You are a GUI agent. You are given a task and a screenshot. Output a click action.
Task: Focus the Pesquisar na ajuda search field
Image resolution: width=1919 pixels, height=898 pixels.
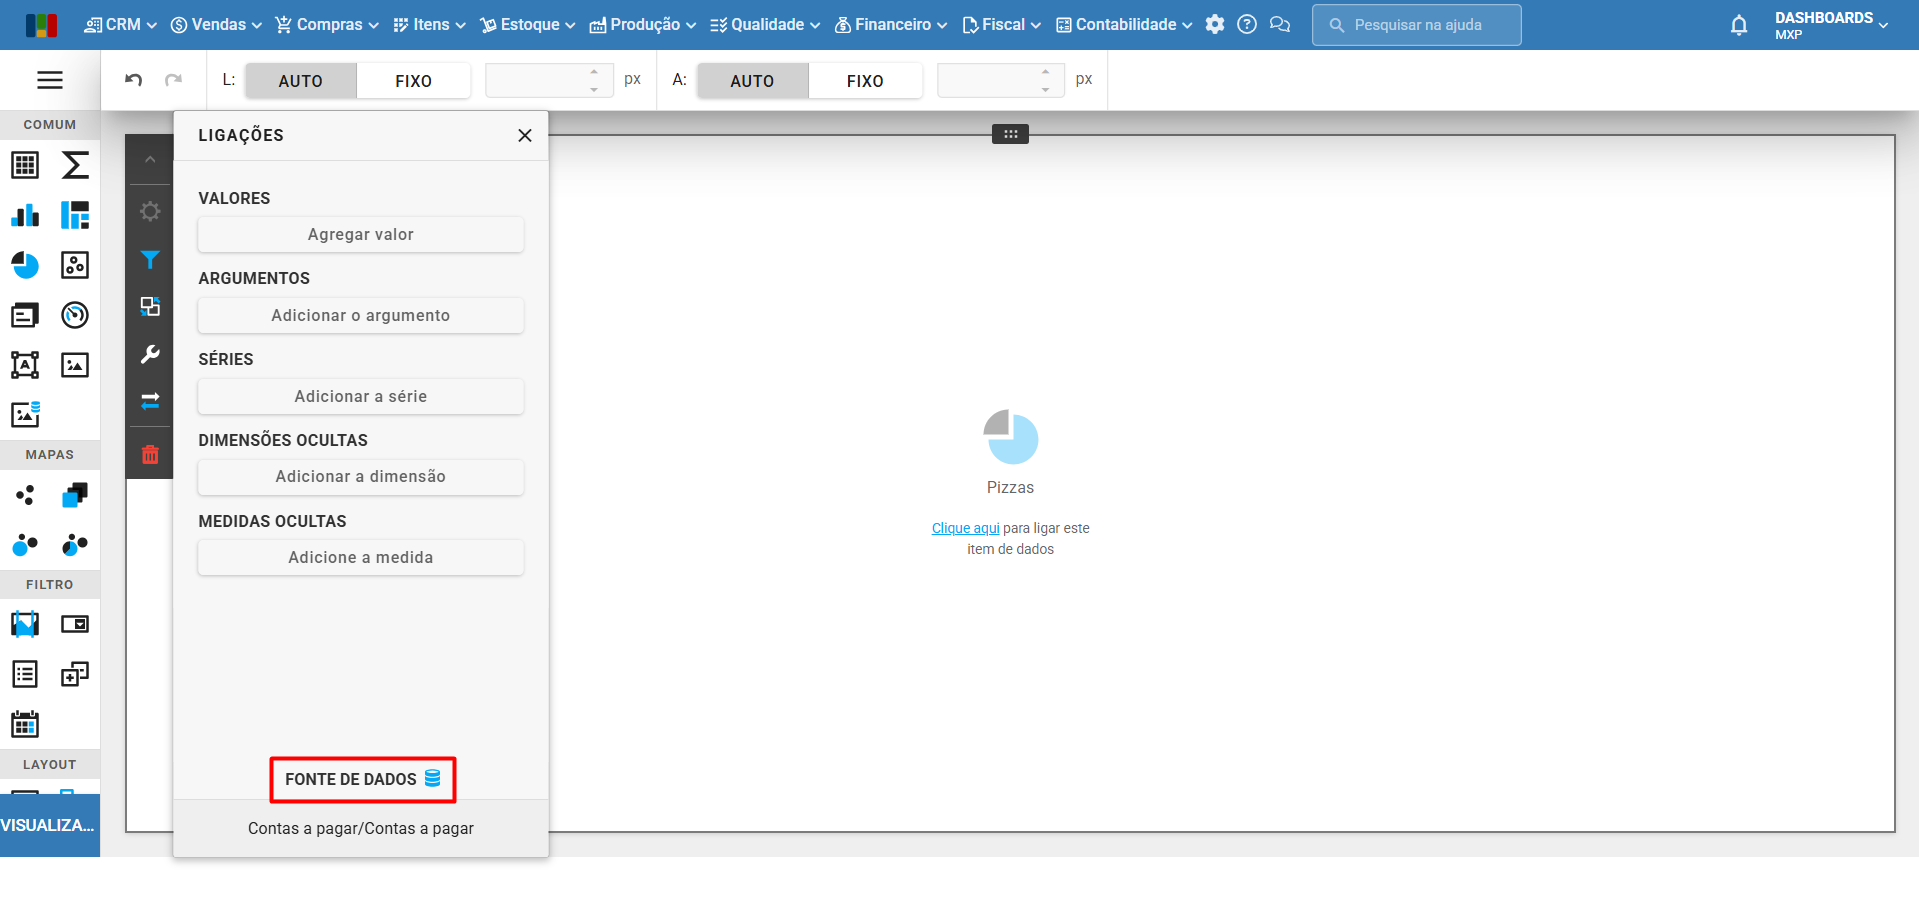(x=1417, y=25)
